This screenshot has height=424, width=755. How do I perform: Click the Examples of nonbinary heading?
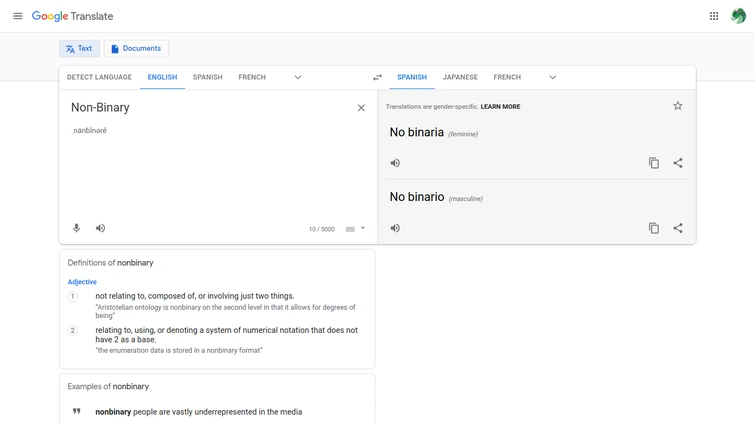tap(108, 386)
